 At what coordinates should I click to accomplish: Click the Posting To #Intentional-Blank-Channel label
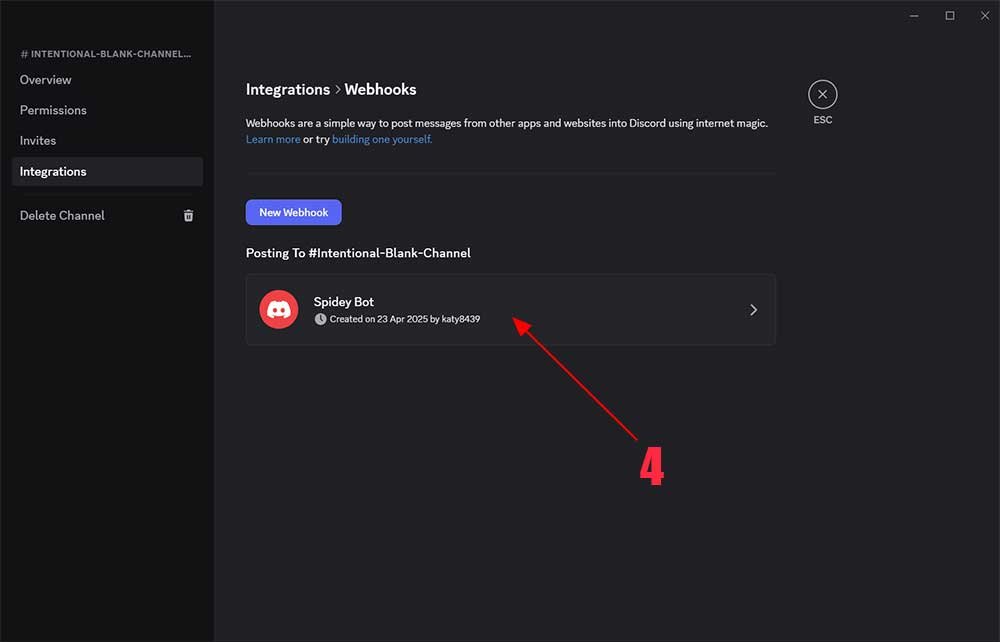tap(358, 253)
